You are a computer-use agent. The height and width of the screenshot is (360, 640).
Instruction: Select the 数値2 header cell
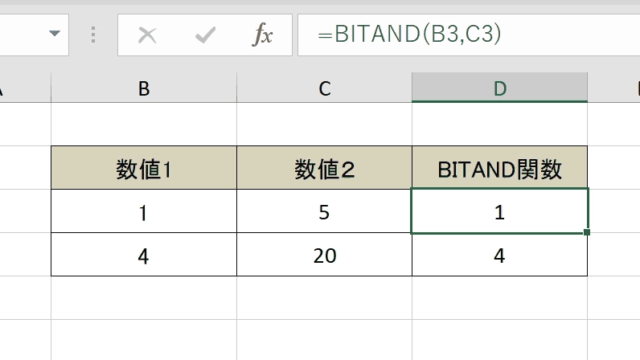(x=324, y=168)
